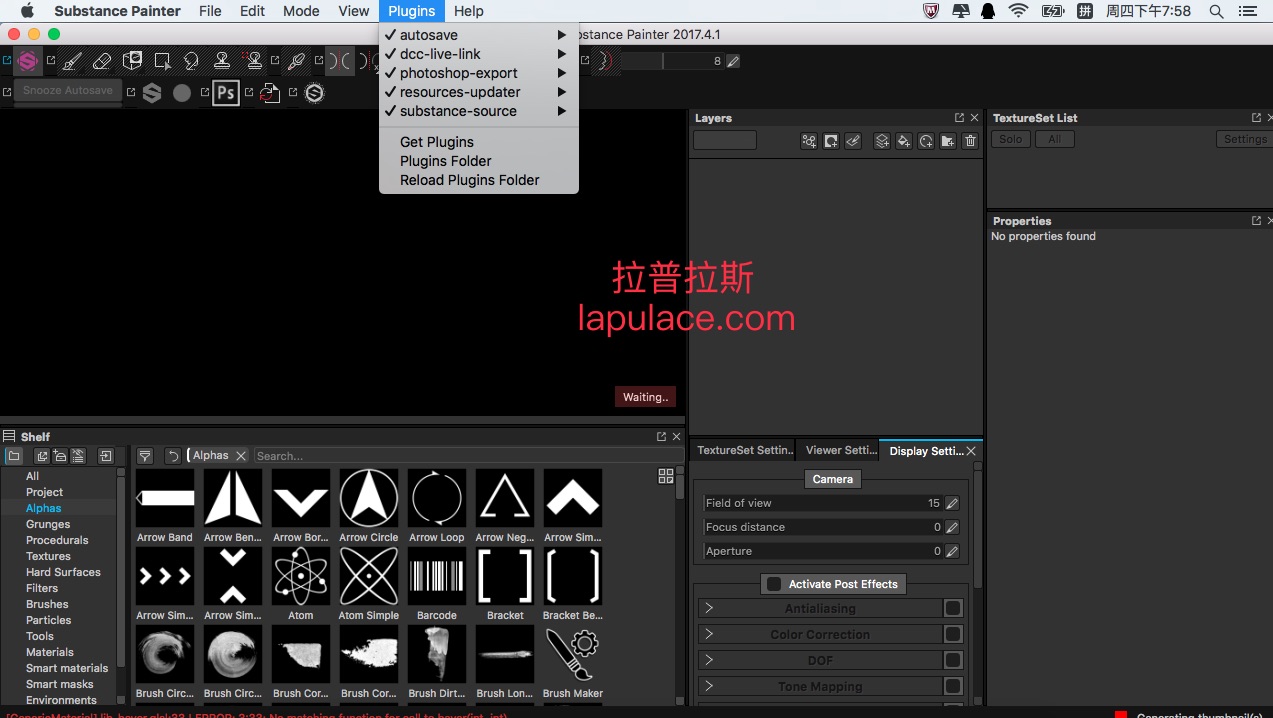The height and width of the screenshot is (718, 1273).
Task: Select the Eraser tool in toolbar
Action: coord(101,61)
